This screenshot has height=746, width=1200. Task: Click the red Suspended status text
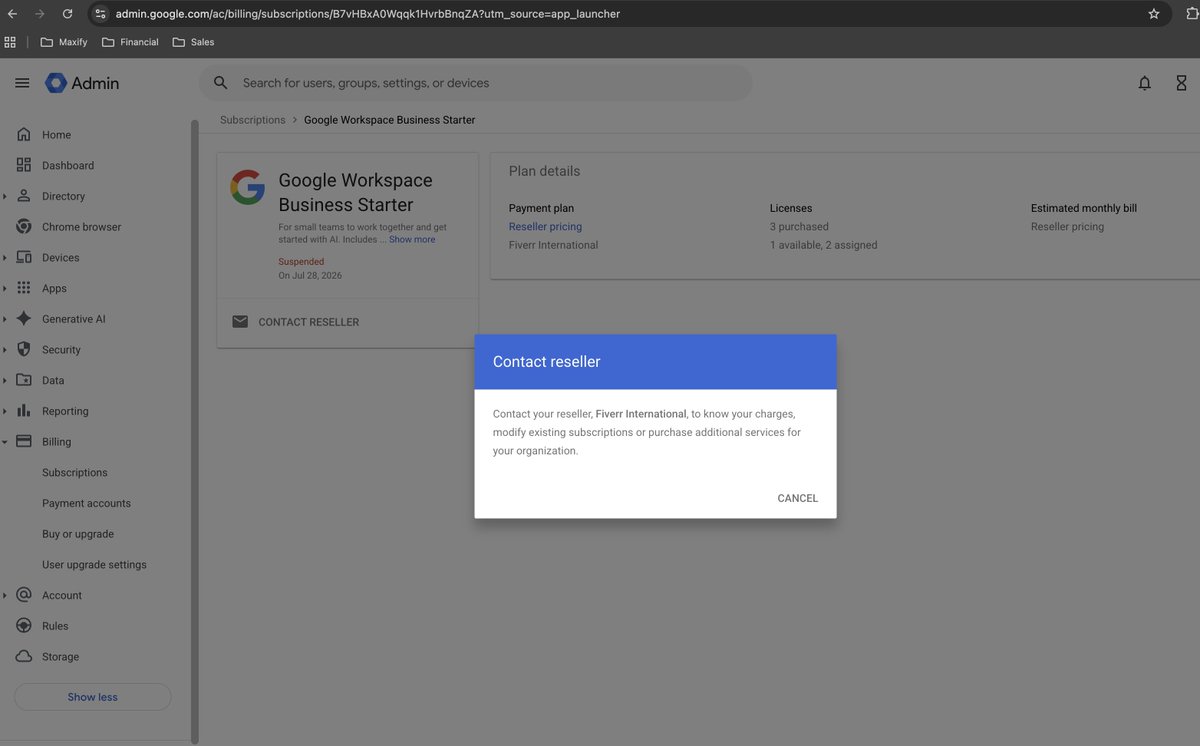(x=301, y=262)
